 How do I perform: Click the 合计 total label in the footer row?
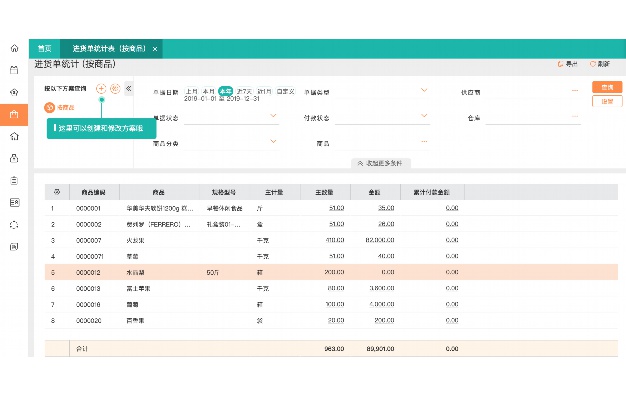pyautogui.click(x=82, y=349)
